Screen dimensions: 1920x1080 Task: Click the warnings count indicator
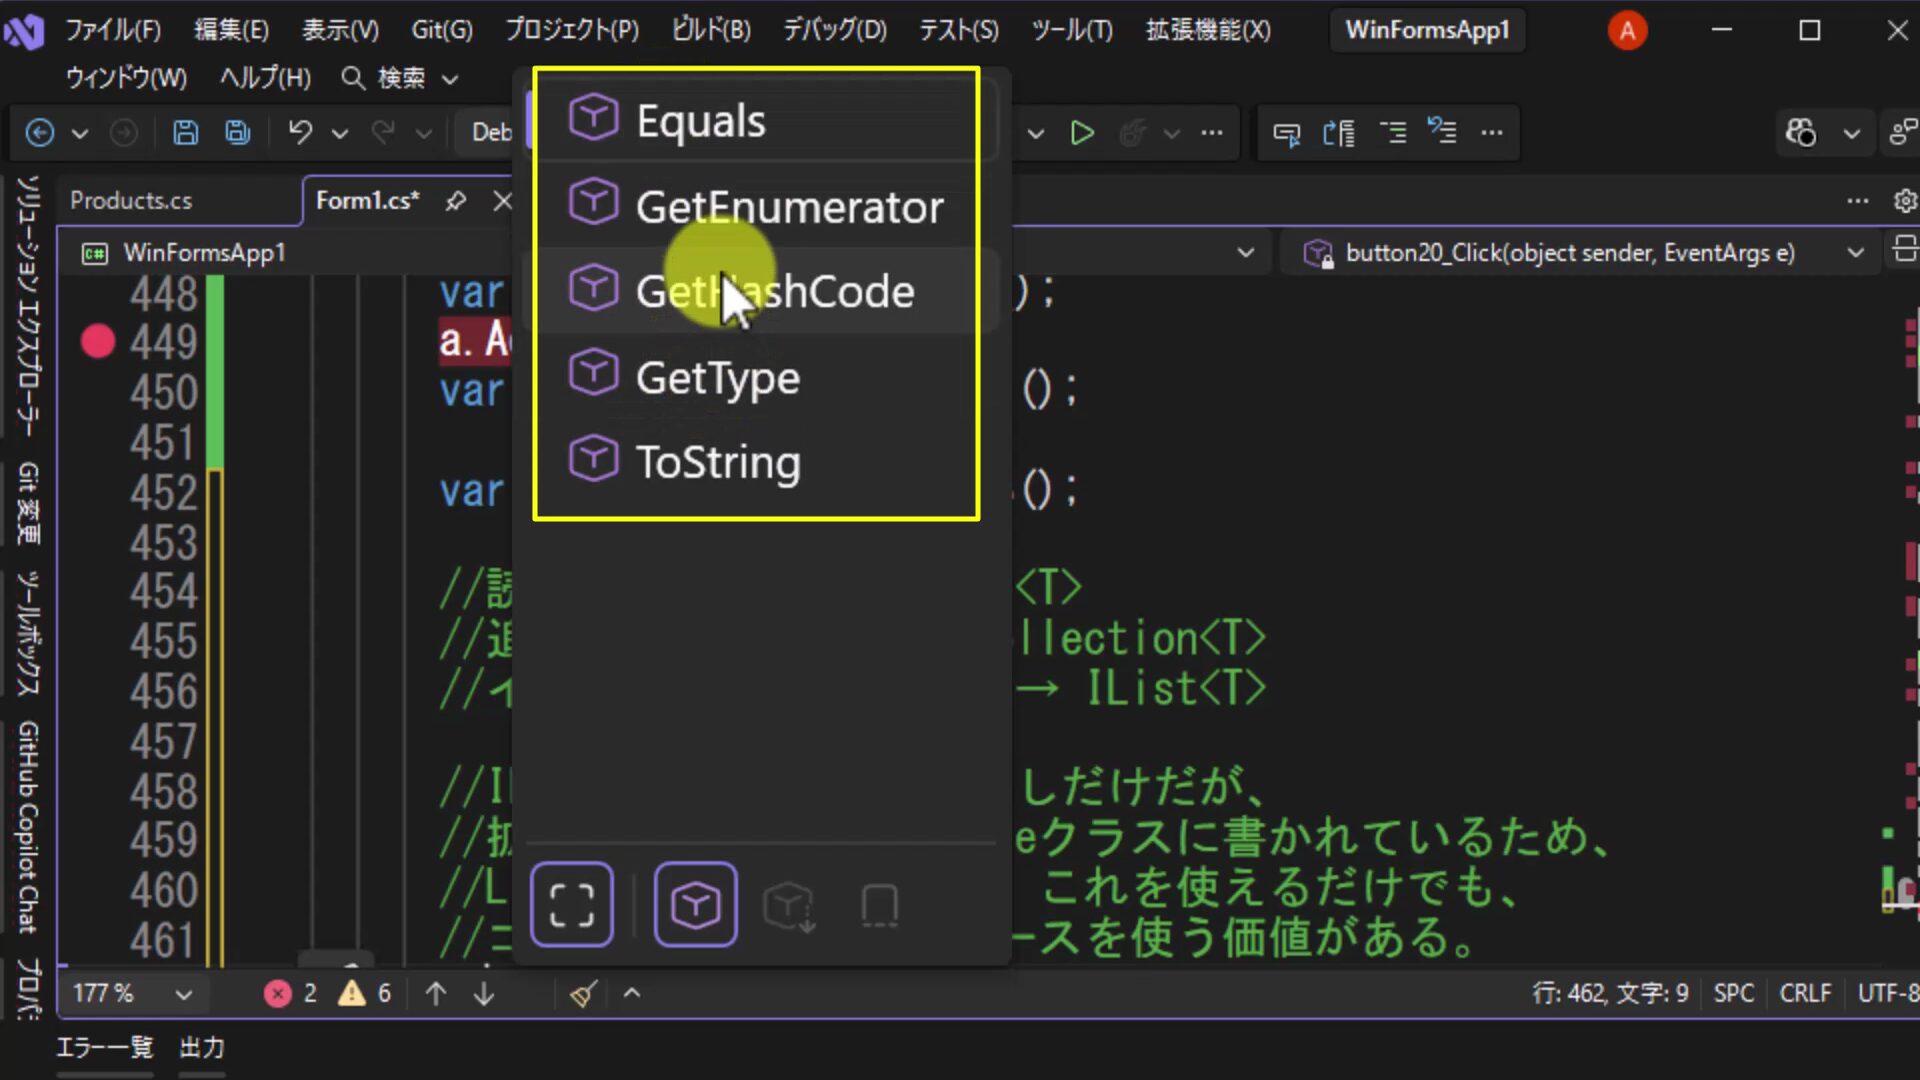pos(365,993)
